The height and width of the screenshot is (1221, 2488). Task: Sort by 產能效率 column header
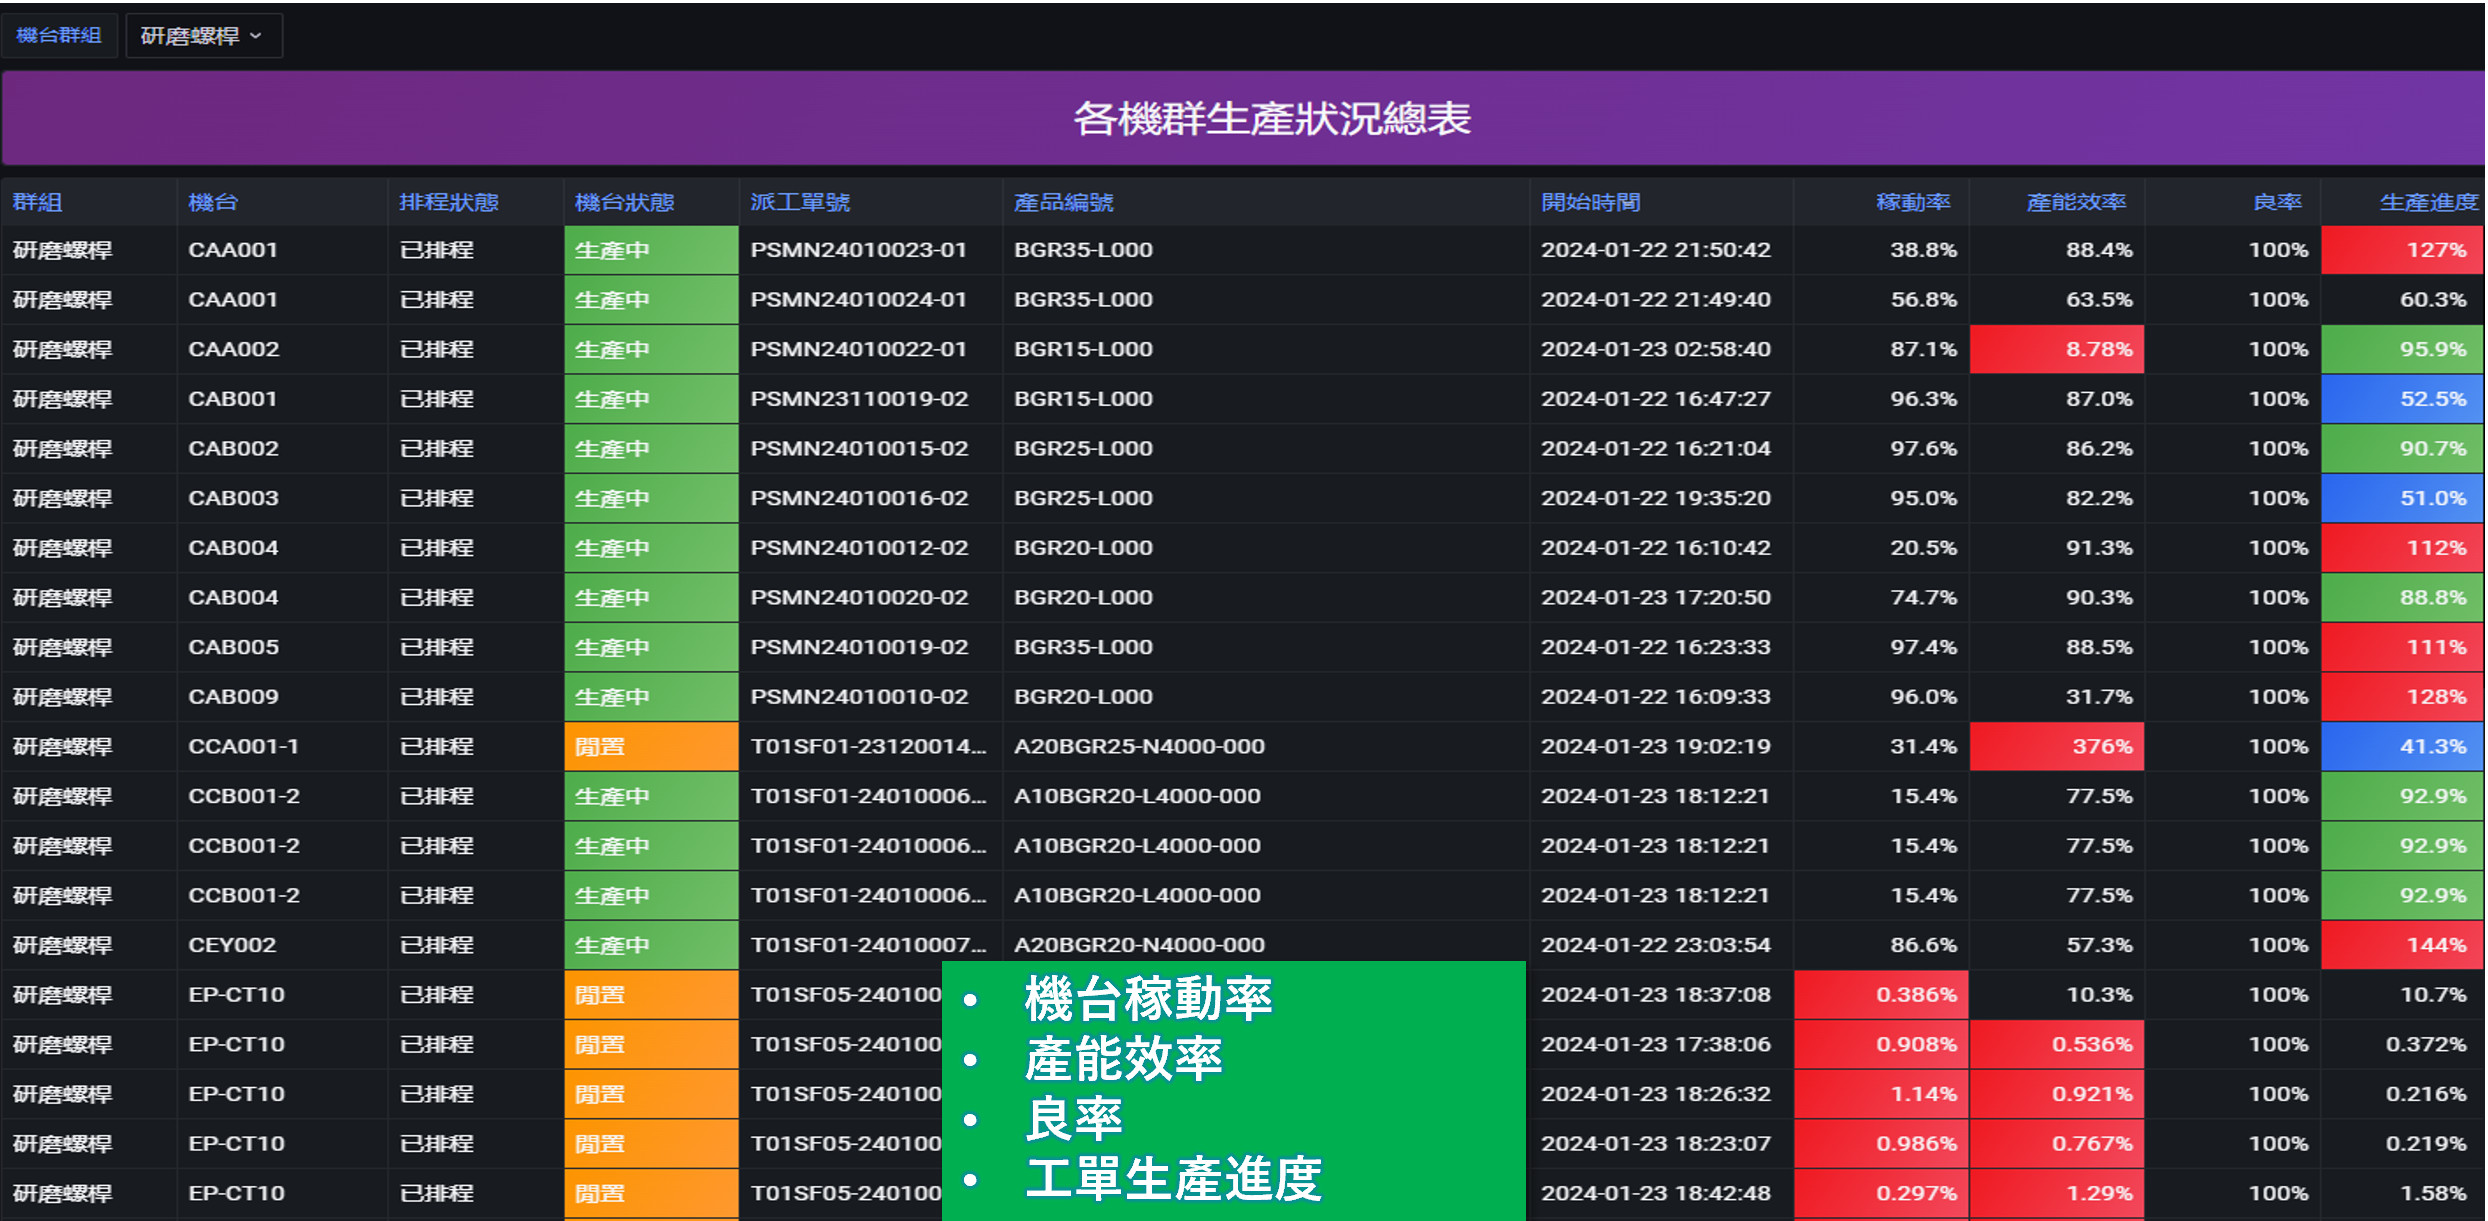pyautogui.click(x=2076, y=202)
